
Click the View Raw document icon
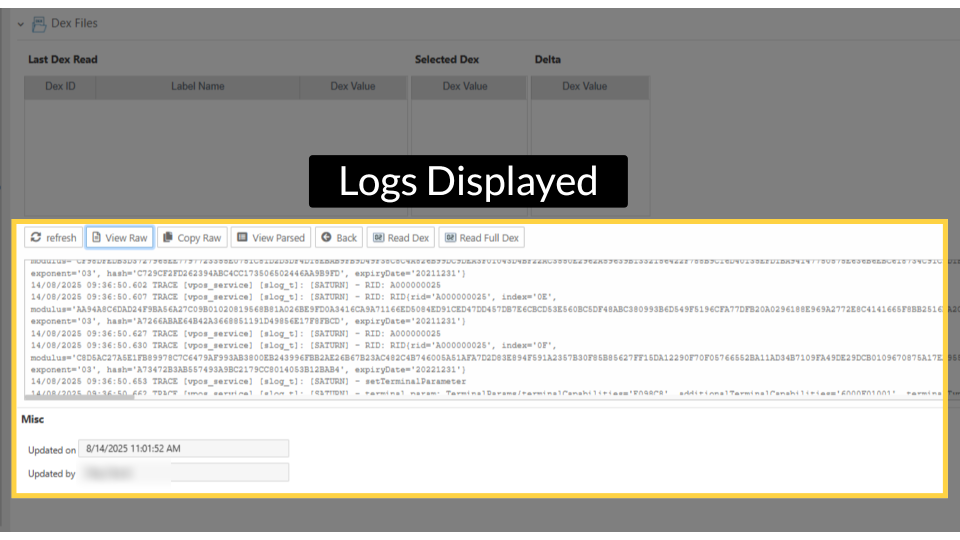(96, 238)
